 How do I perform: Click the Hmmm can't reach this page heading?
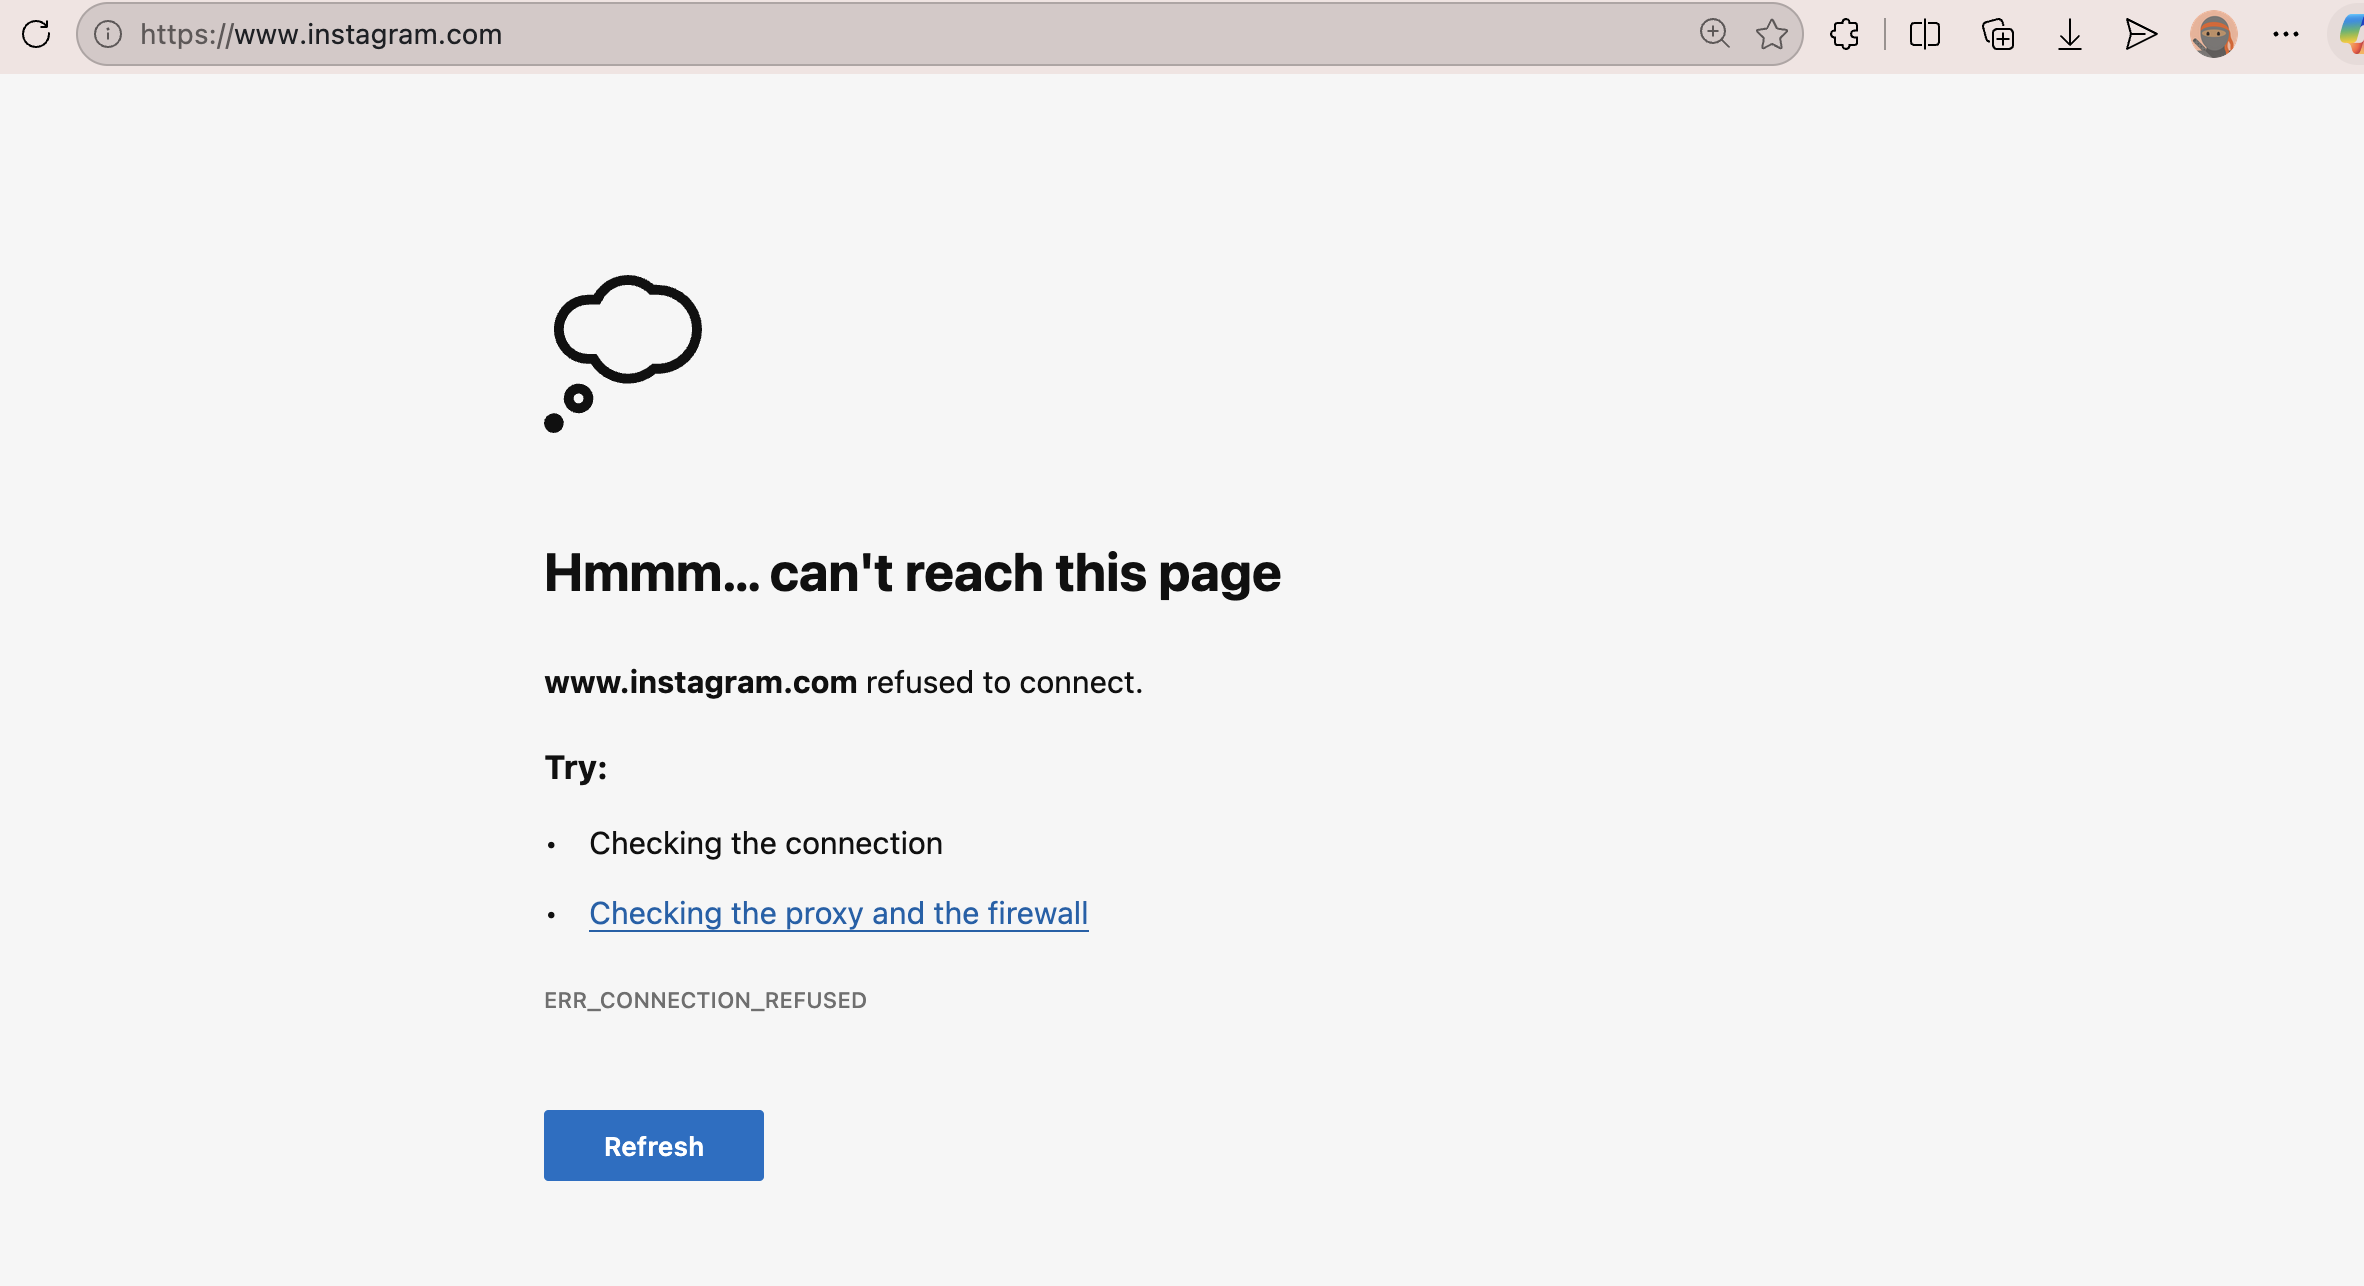[912, 572]
